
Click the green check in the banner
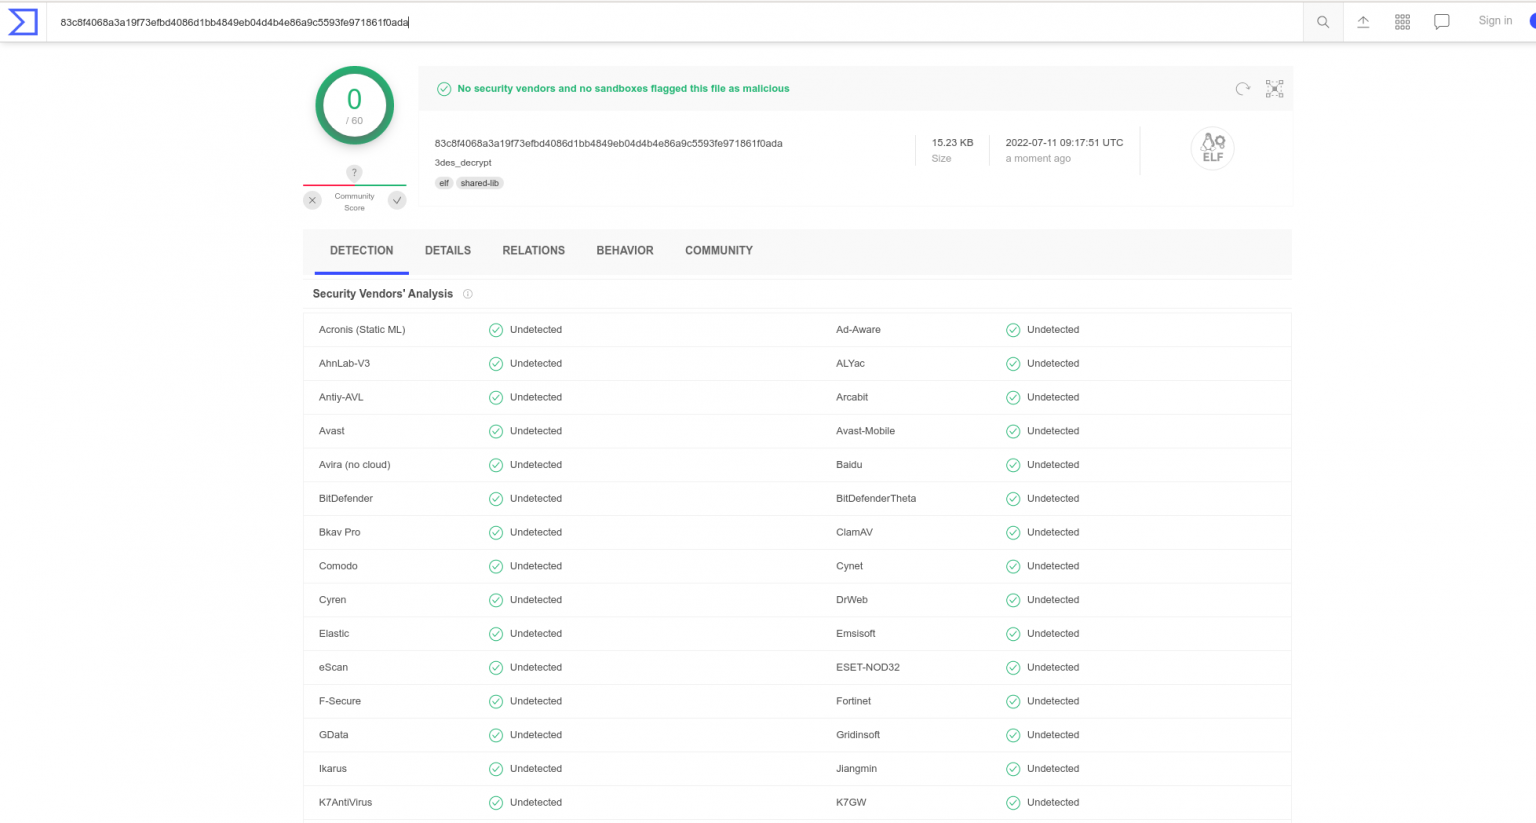(444, 89)
